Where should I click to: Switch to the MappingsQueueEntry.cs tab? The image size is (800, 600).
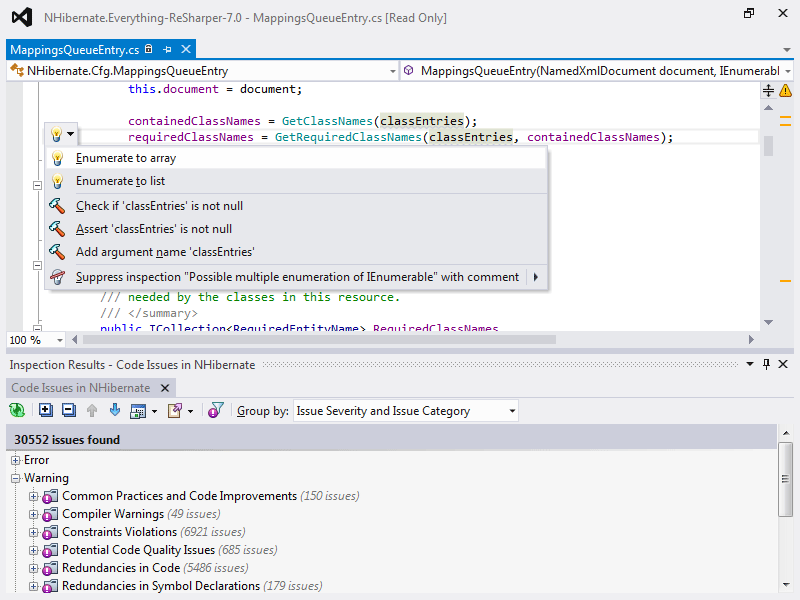(74, 49)
